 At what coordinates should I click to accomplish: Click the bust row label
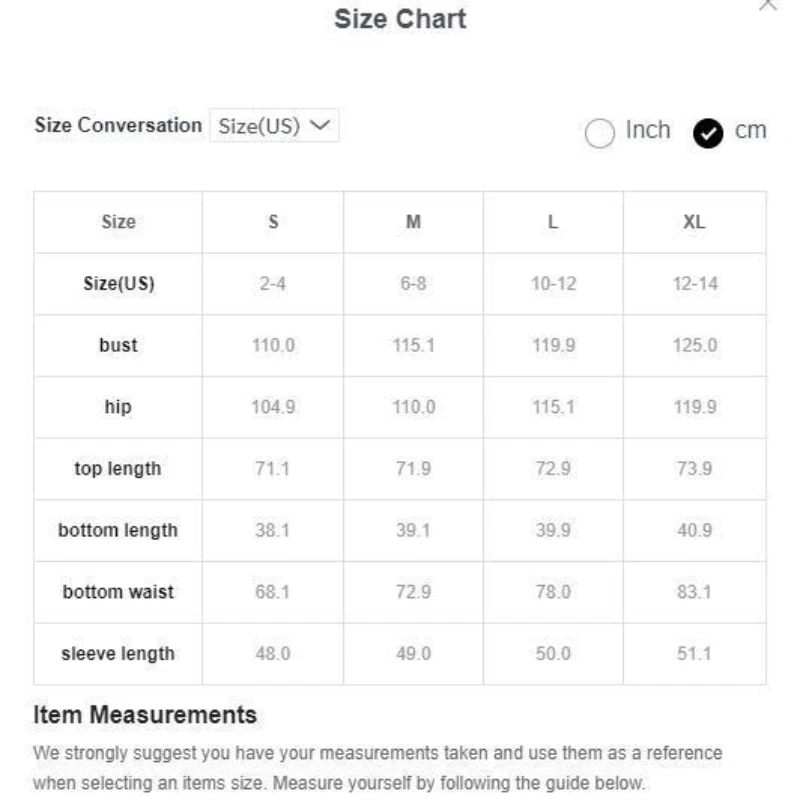point(118,346)
